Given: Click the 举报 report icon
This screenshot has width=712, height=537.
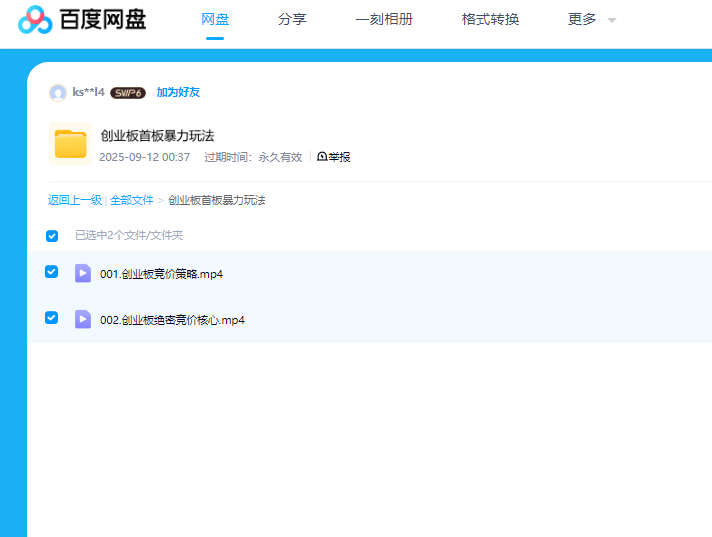Looking at the screenshot, I should coord(323,157).
